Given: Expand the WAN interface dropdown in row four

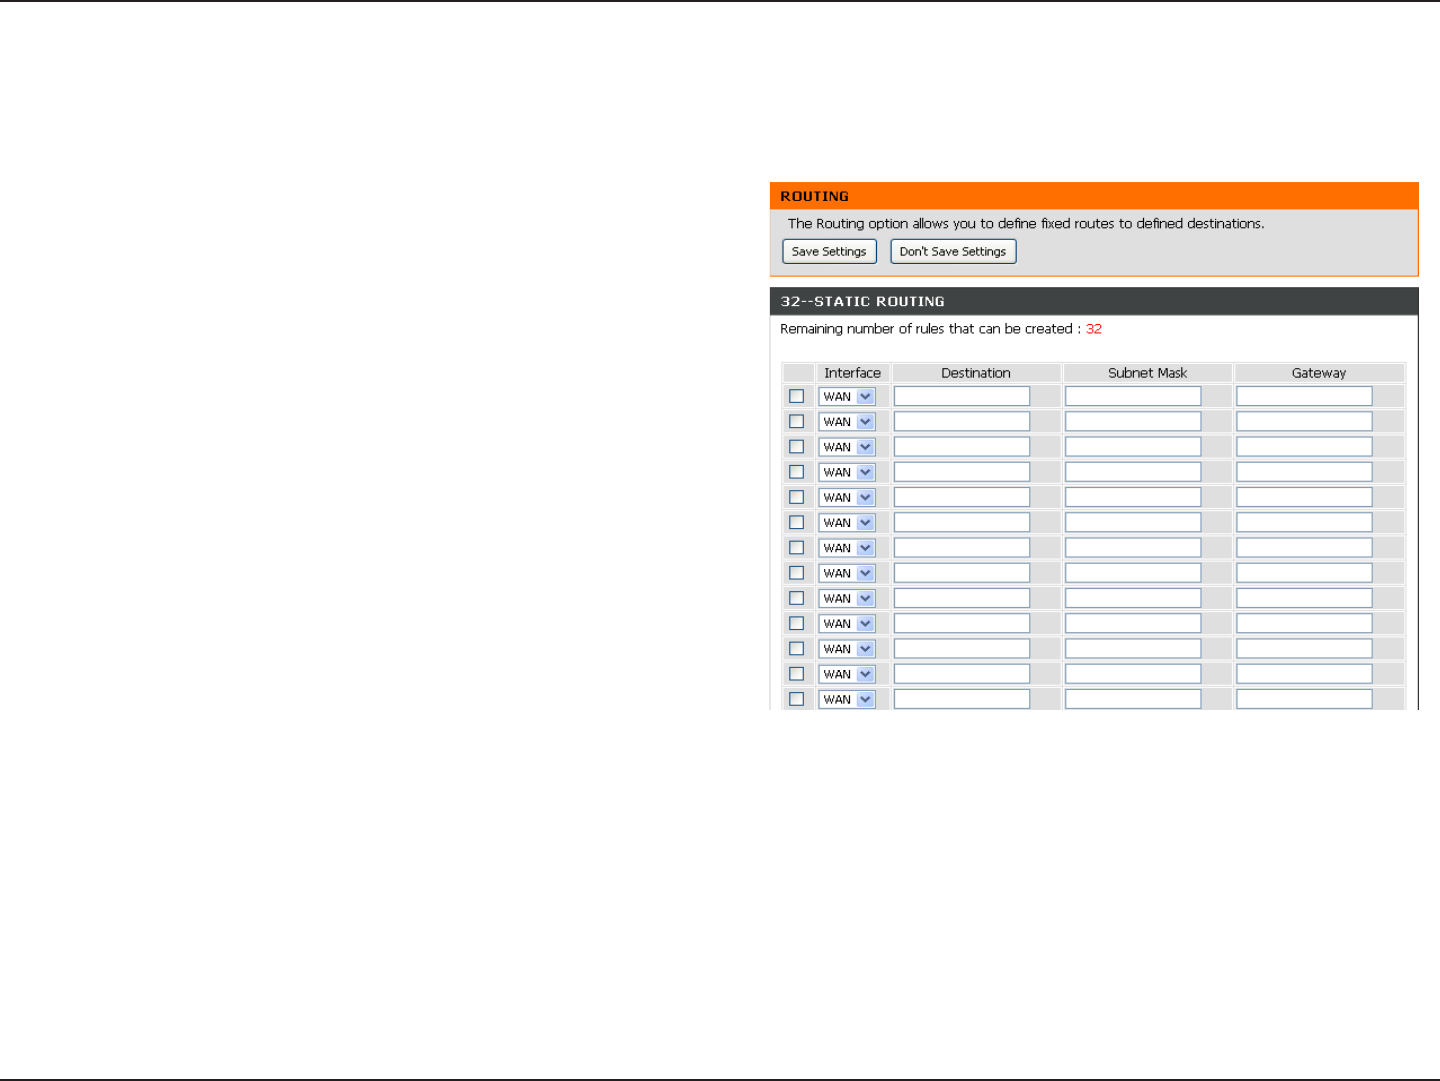Looking at the screenshot, I should click(847, 472).
